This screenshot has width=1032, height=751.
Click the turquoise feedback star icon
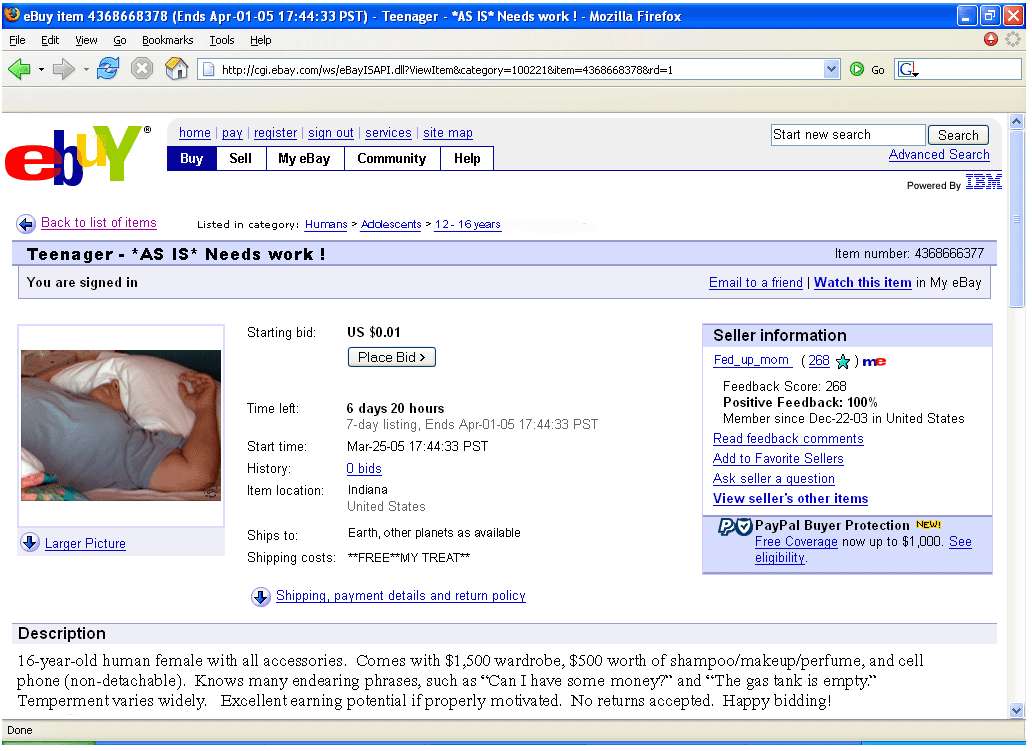(842, 361)
